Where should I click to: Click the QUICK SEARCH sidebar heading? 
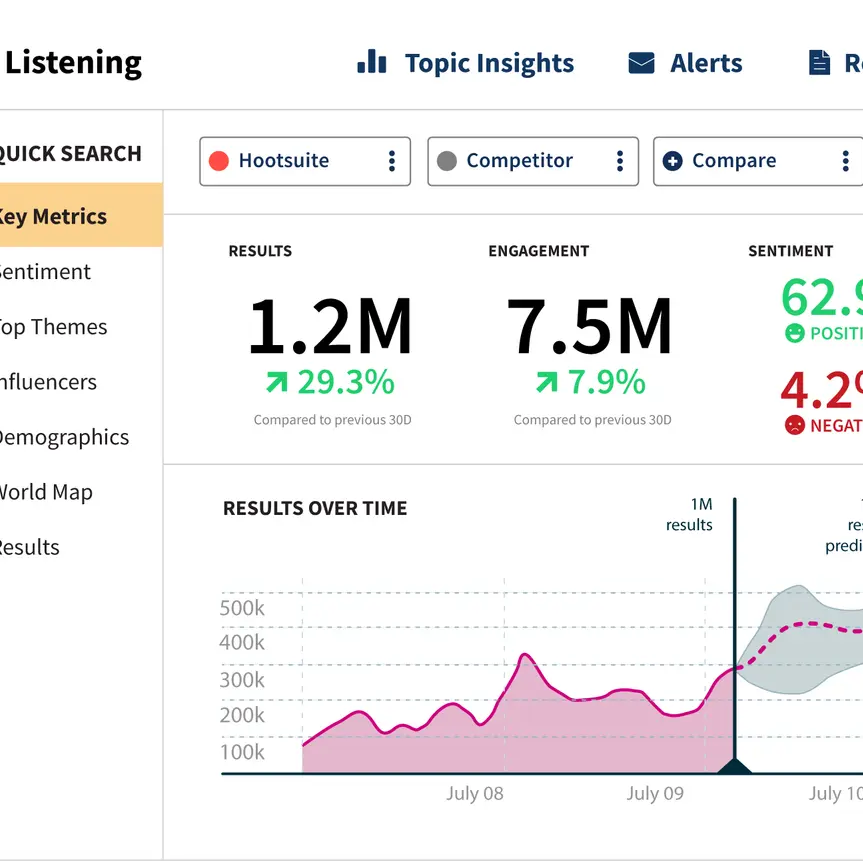[70, 154]
